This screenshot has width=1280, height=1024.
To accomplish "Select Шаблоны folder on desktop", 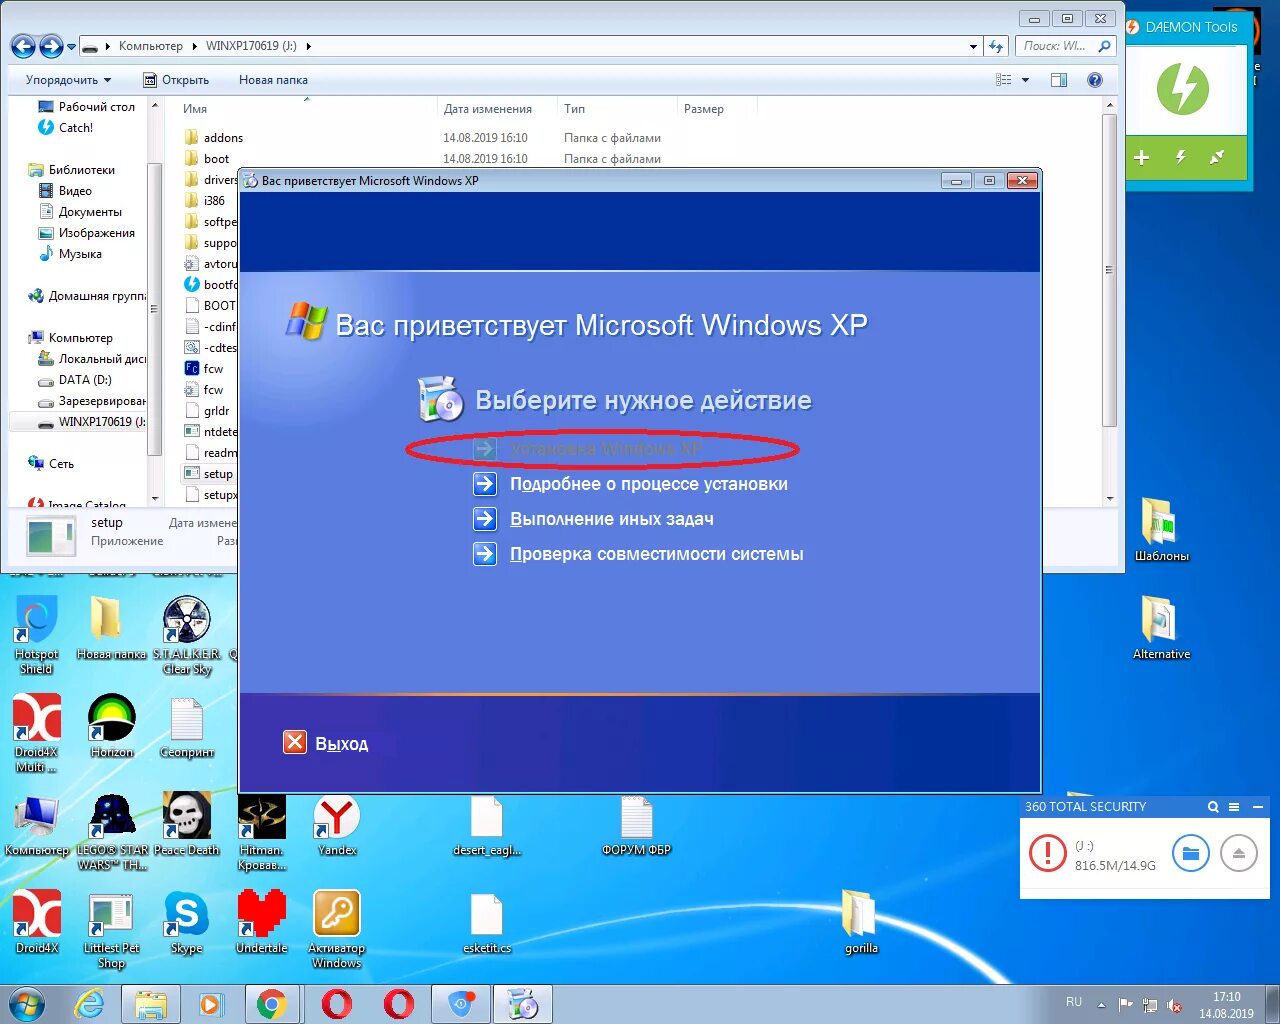I will (1161, 530).
